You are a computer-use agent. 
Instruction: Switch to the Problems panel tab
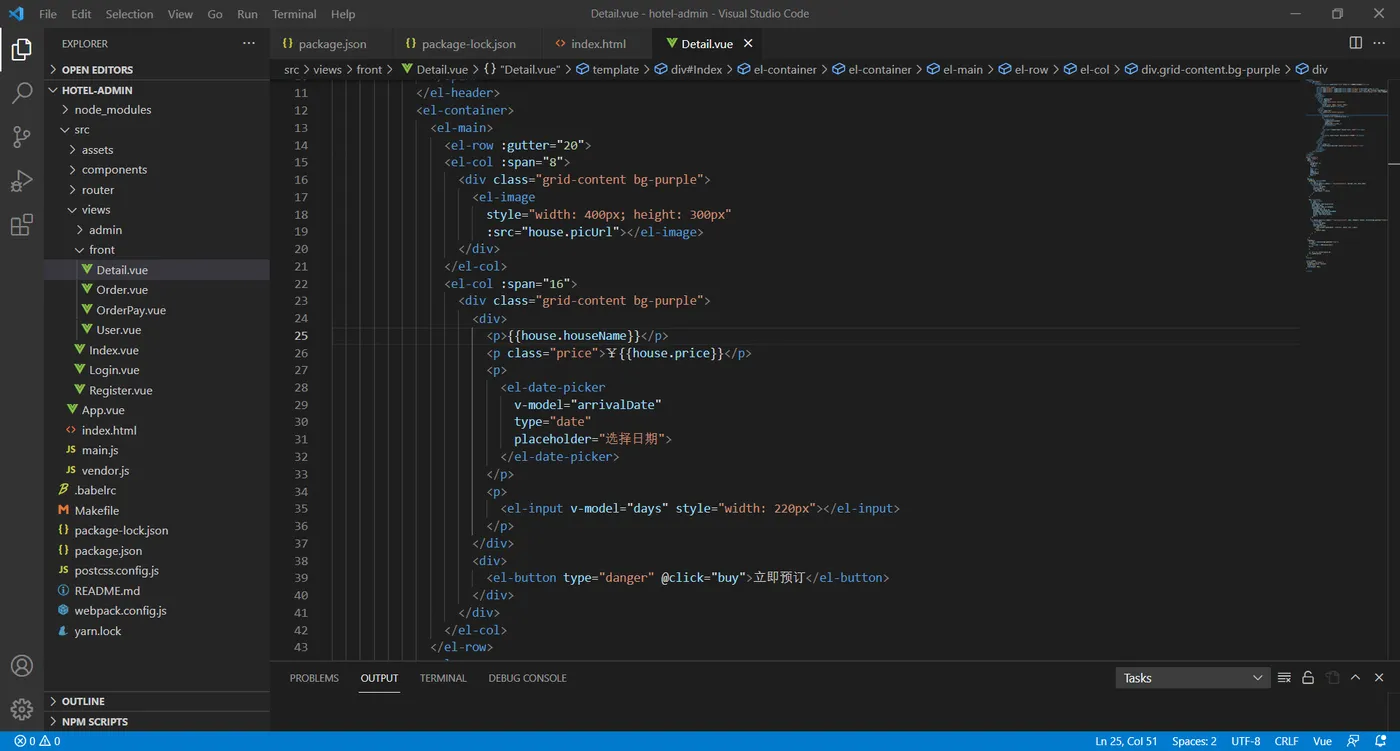[314, 678]
